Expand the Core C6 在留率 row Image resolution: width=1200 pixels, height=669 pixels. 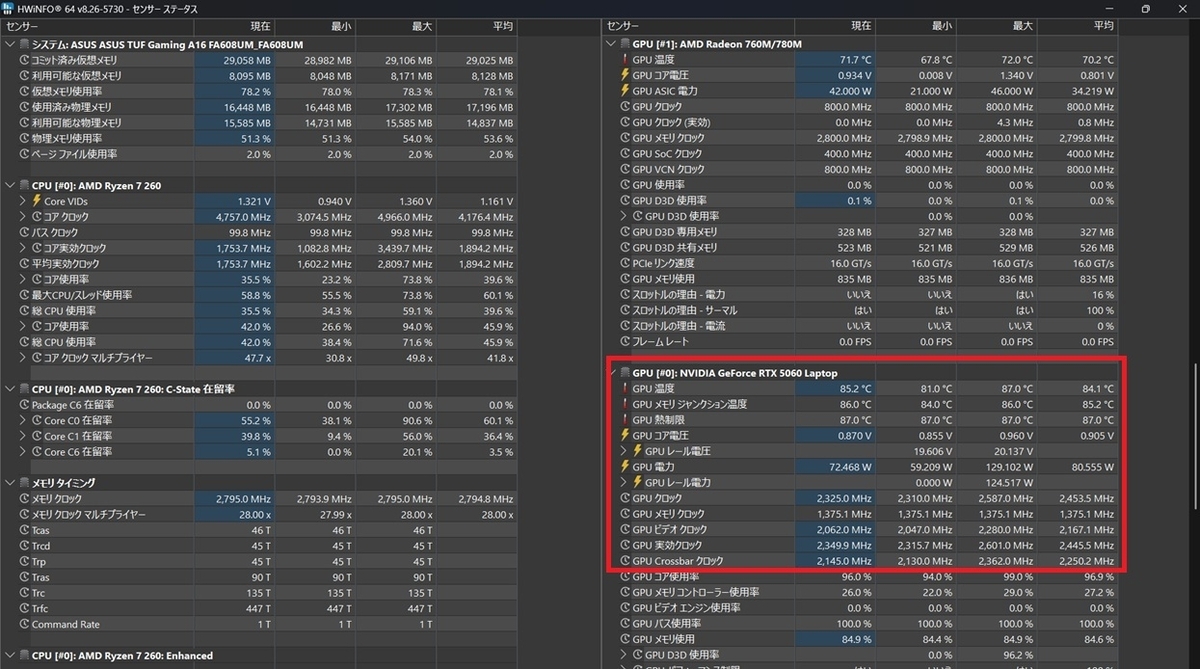click(22, 451)
